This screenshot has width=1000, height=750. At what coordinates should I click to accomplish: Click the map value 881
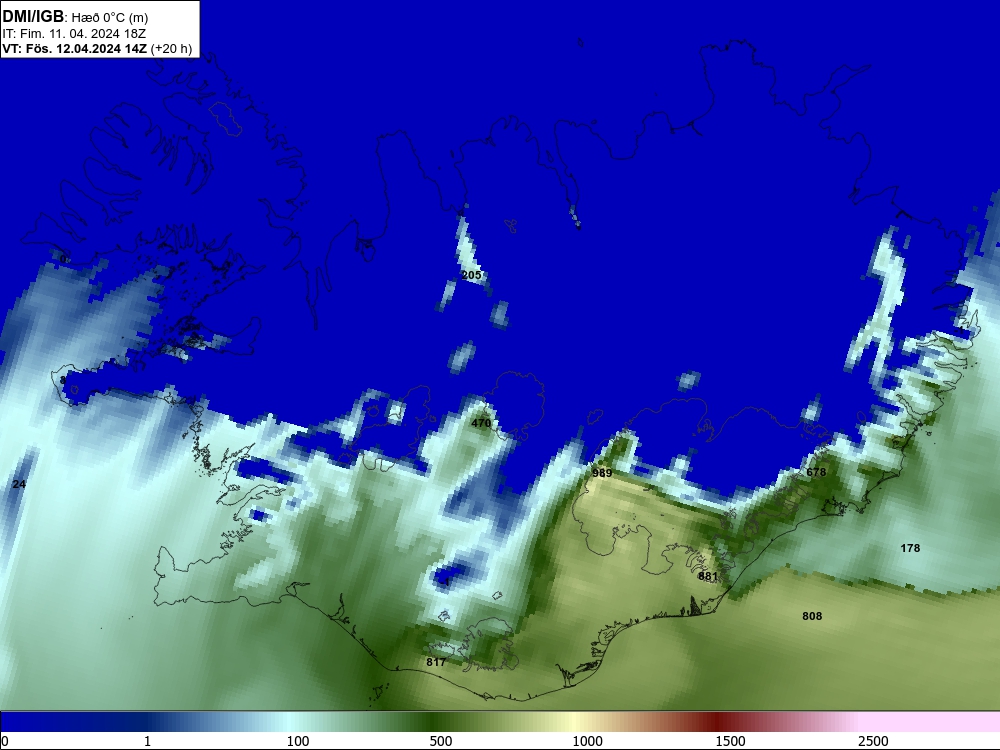[x=708, y=576]
